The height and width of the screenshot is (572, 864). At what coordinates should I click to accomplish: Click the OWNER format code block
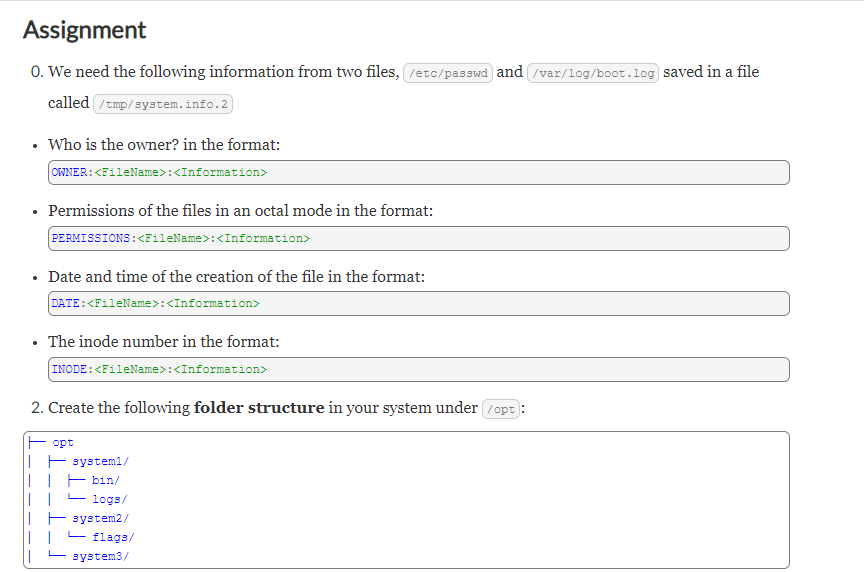[x=419, y=172]
